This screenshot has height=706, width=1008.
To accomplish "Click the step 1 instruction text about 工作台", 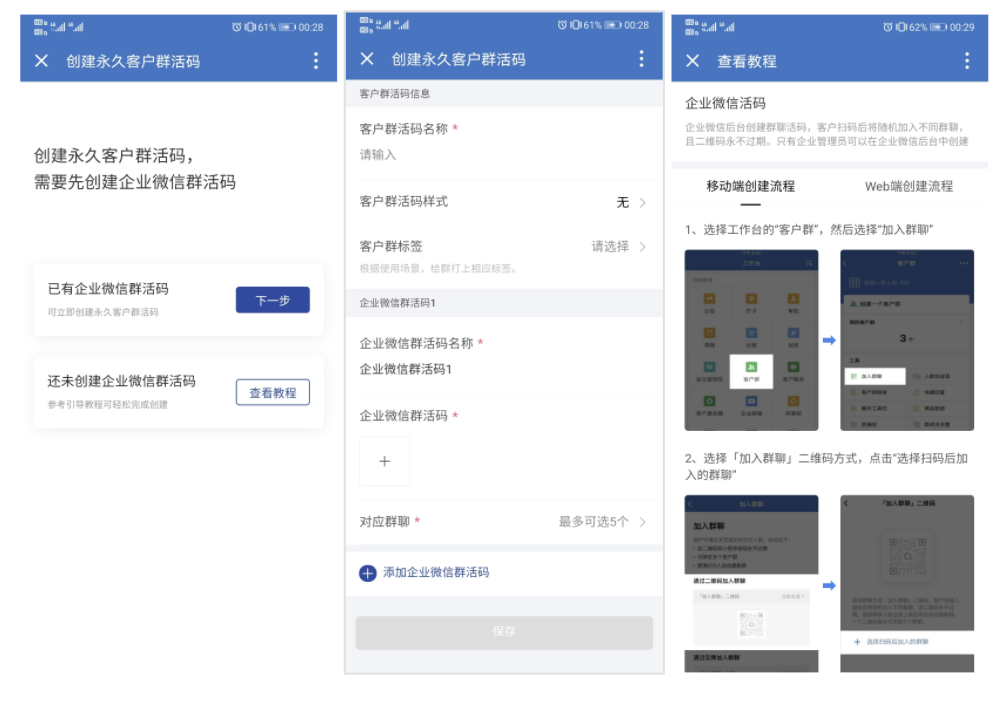I will tap(809, 230).
